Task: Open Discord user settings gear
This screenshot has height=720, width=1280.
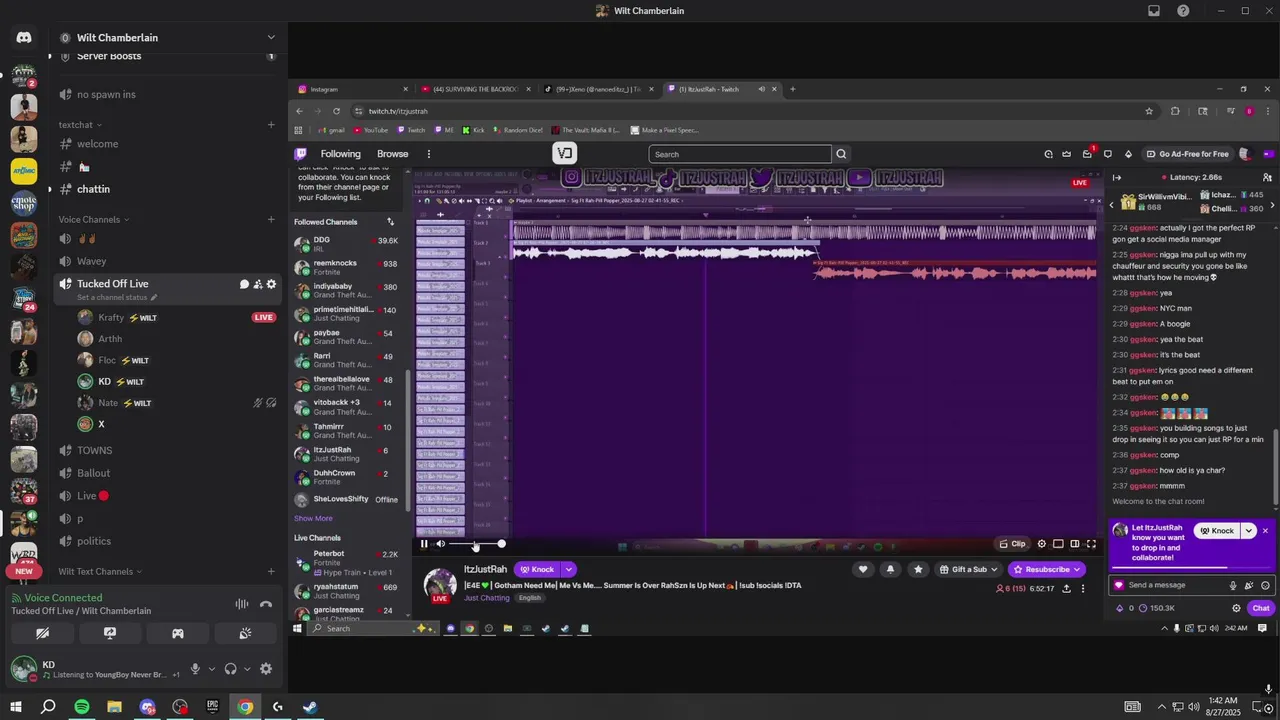Action: coord(266,669)
